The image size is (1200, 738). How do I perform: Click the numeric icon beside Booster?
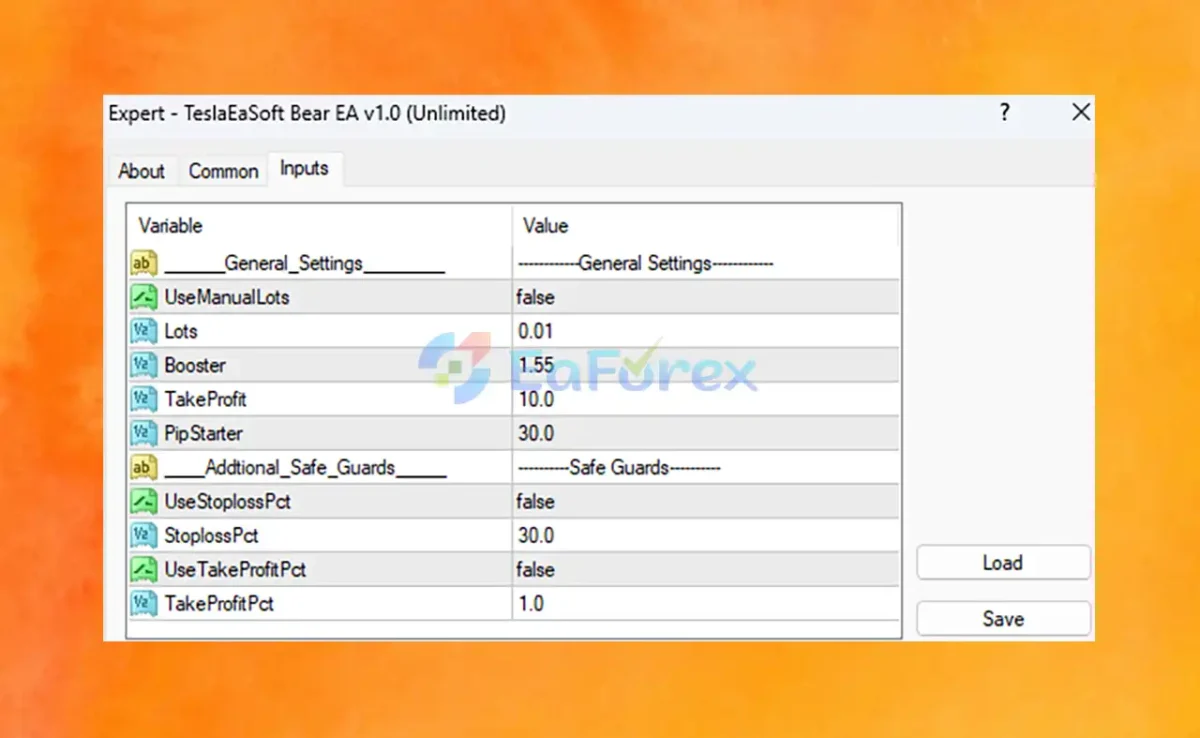pyautogui.click(x=144, y=365)
